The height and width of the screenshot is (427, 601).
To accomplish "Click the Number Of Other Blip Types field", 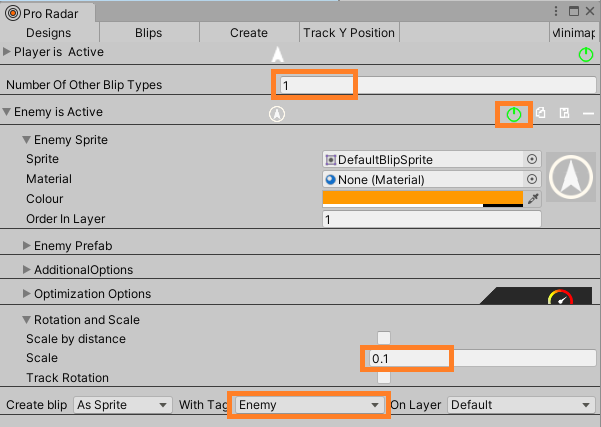I will (438, 85).
